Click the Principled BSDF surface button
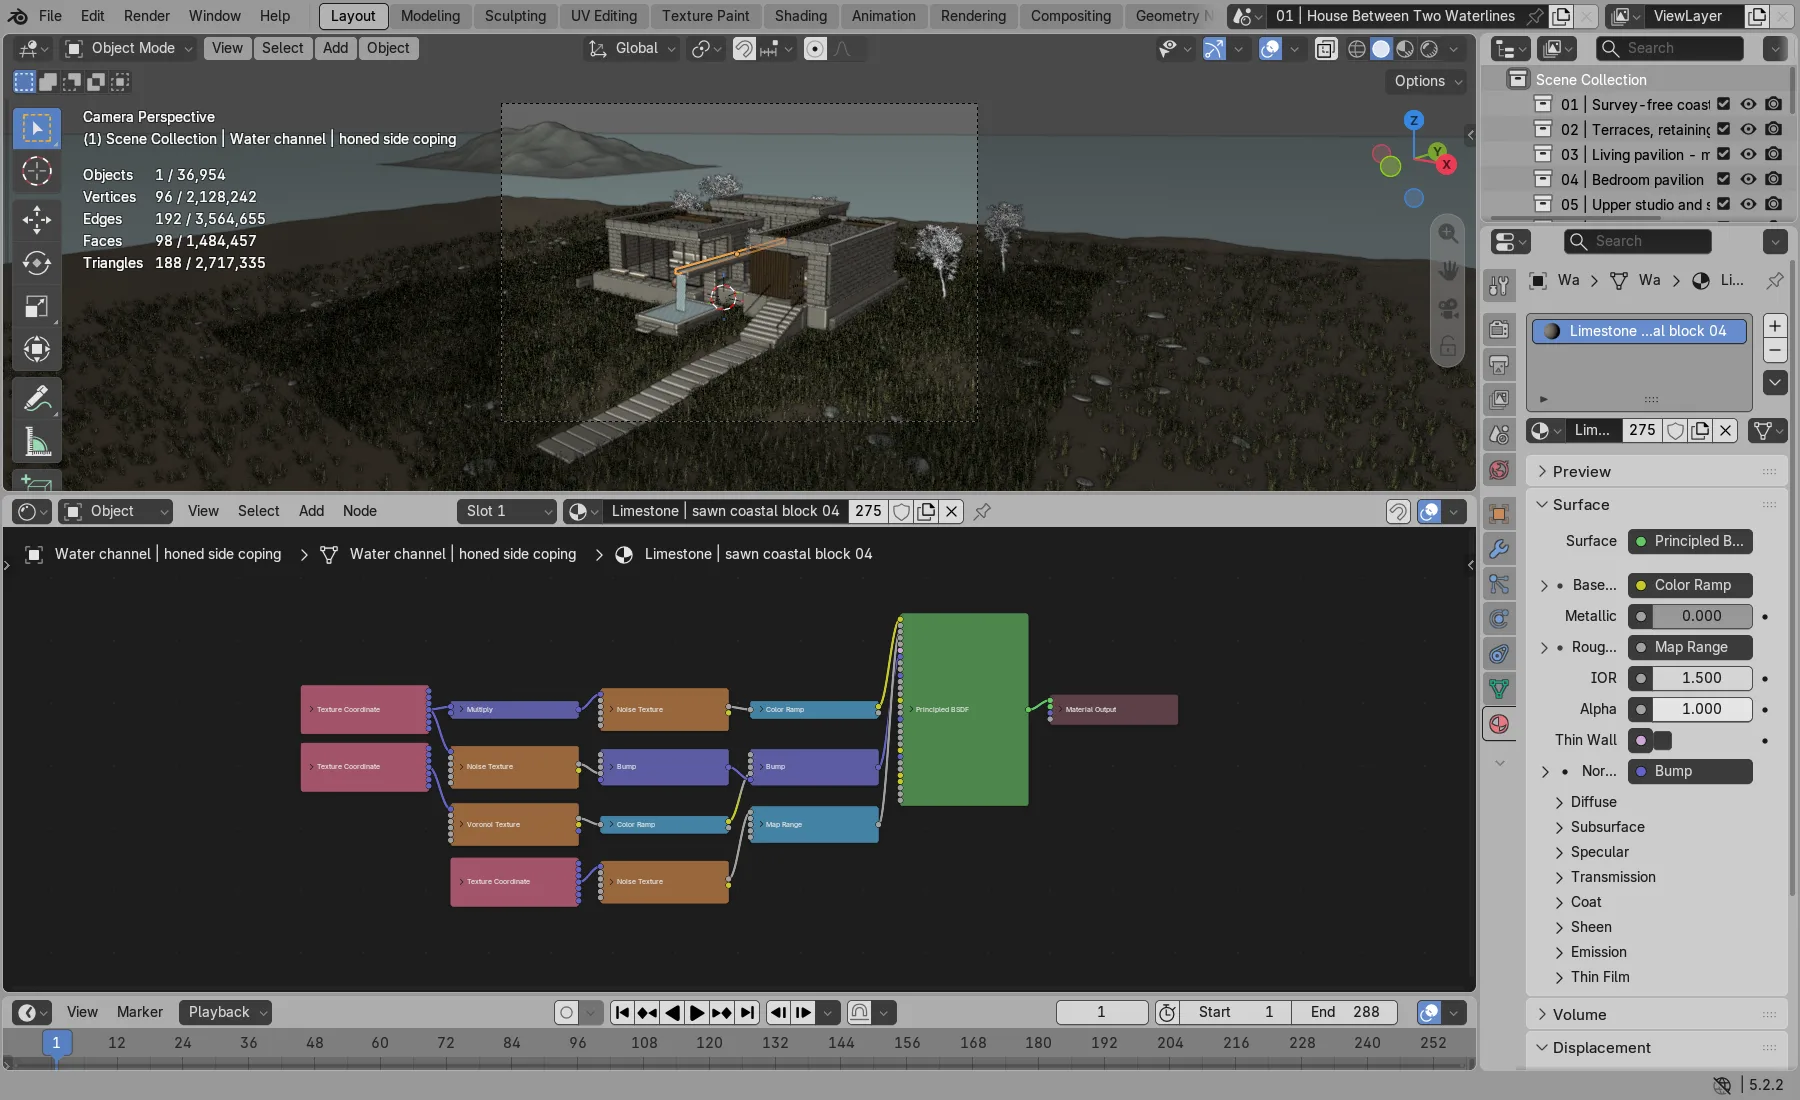The width and height of the screenshot is (1800, 1100). click(1690, 541)
